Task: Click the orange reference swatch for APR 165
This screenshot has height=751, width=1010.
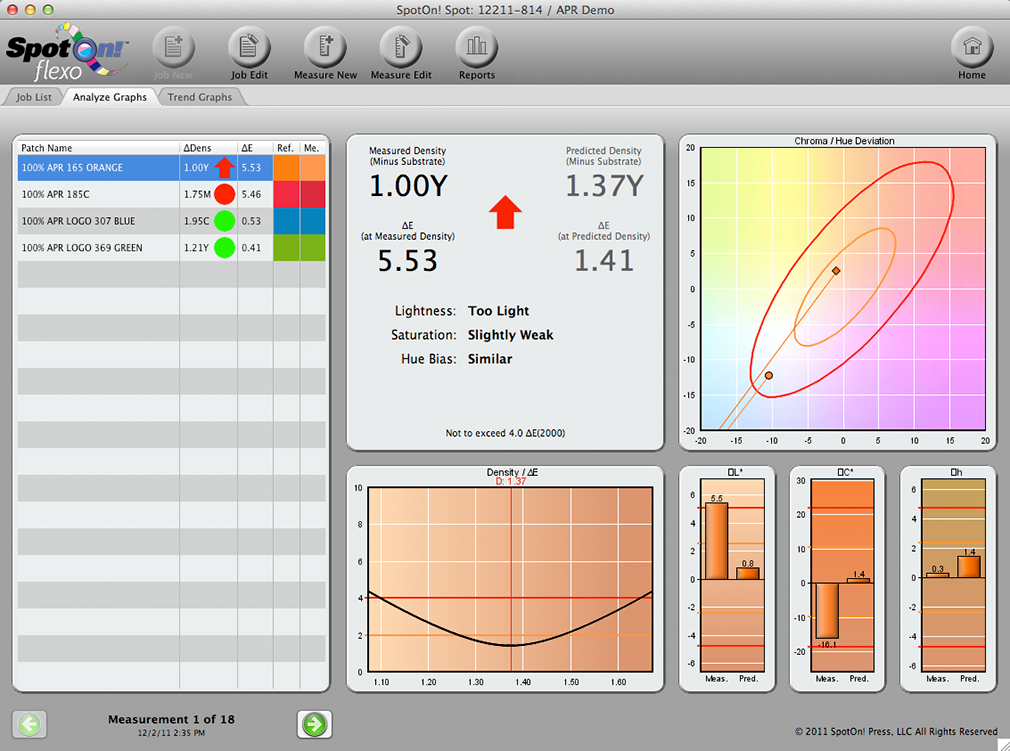Action: [286, 167]
